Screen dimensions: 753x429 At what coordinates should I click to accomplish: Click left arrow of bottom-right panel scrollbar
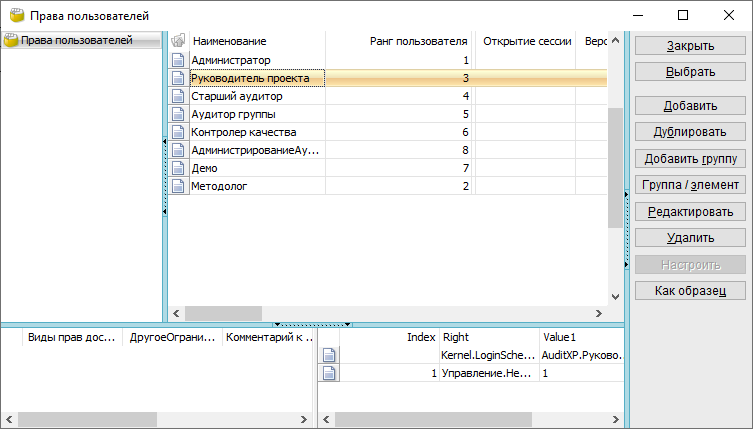click(326, 419)
